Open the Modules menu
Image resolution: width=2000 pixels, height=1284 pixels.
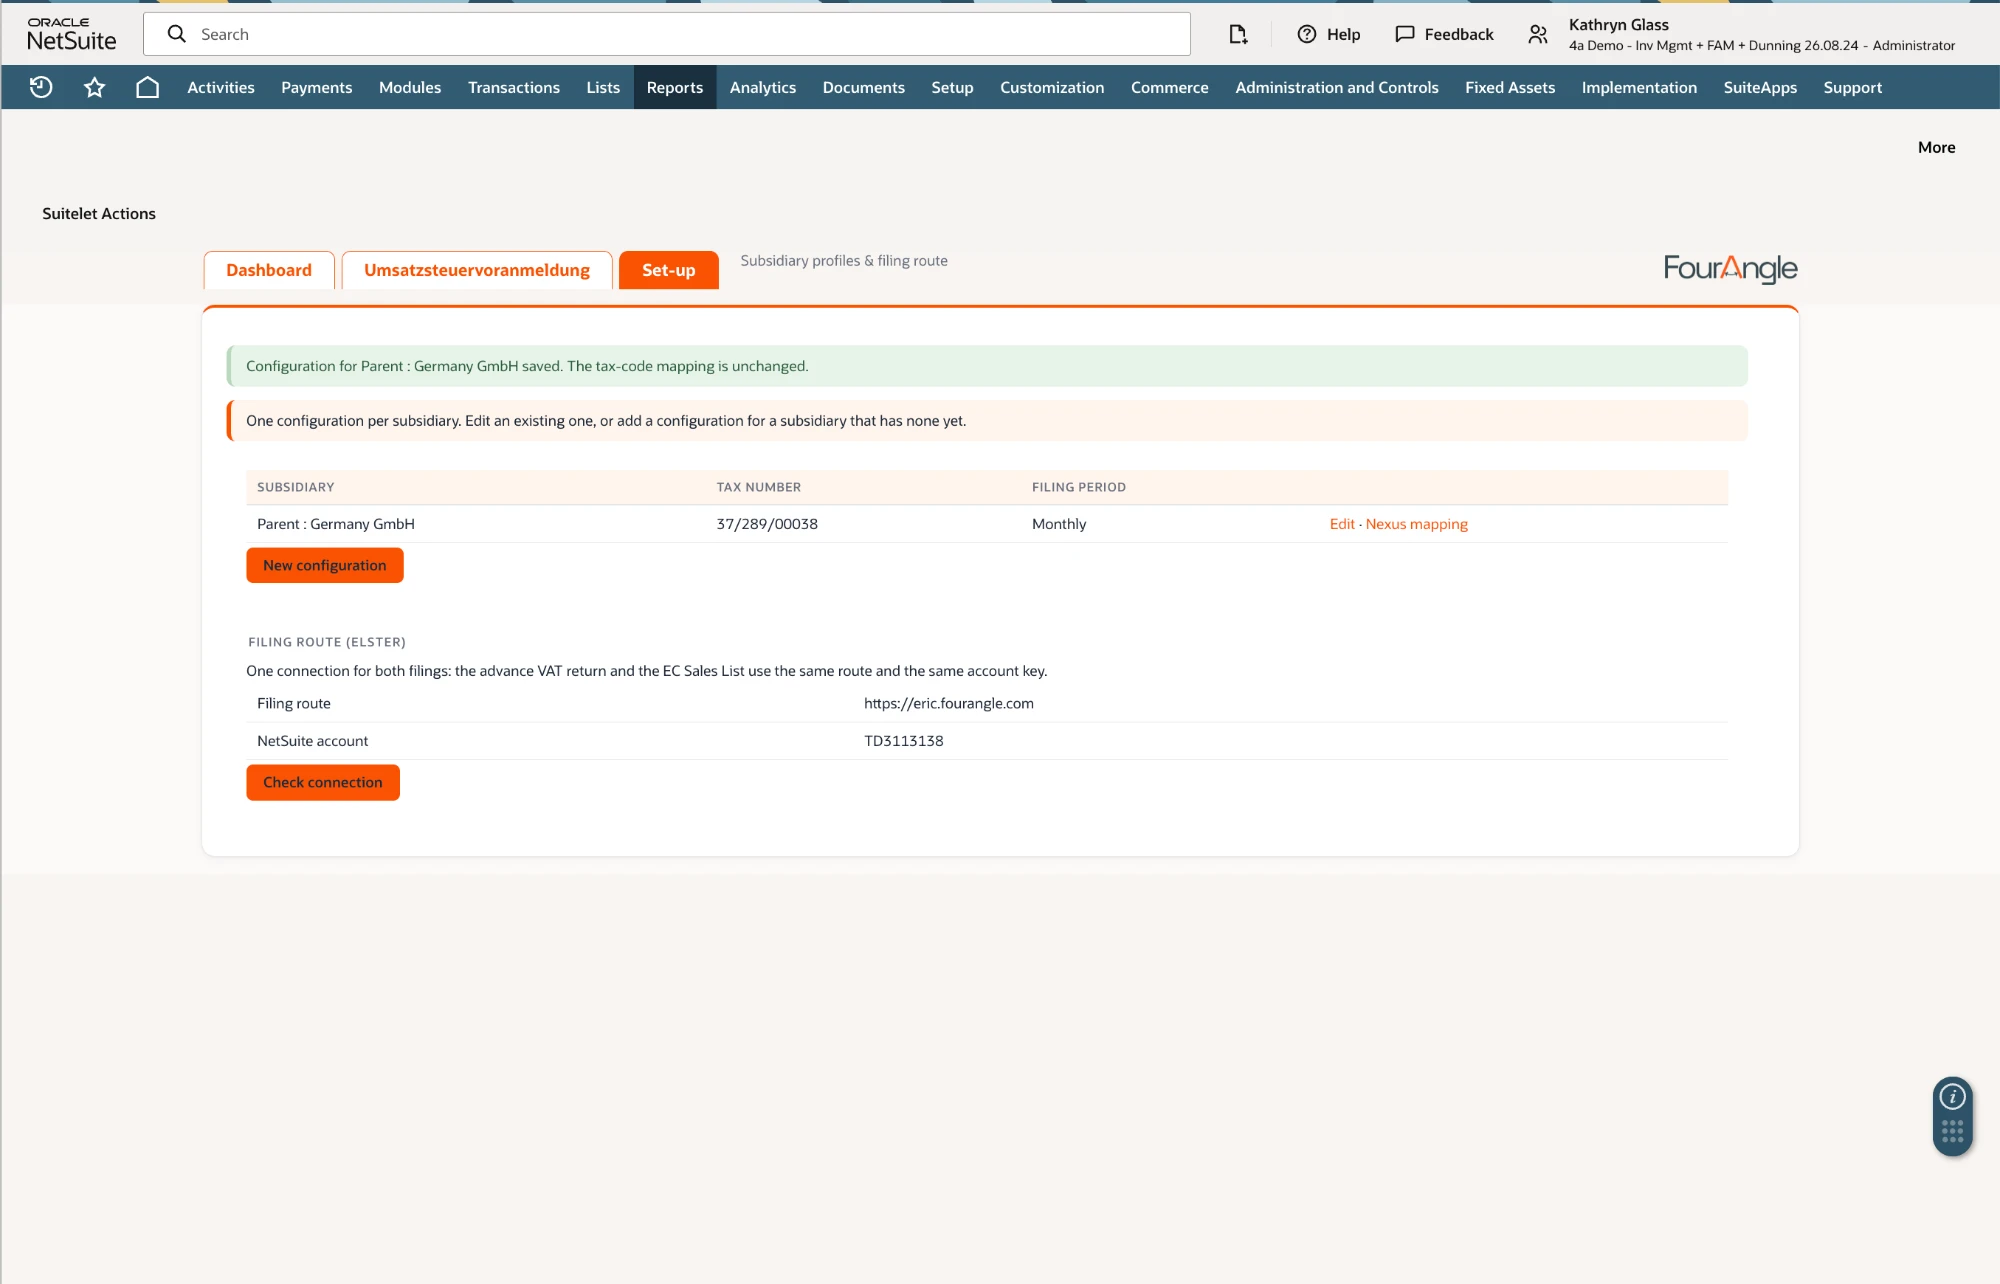(x=410, y=87)
